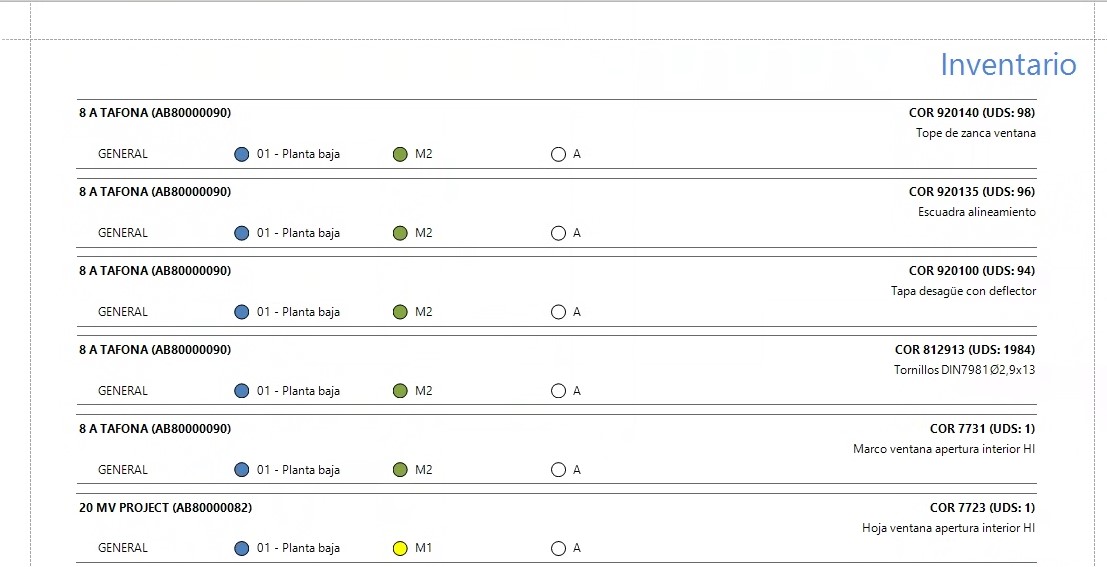Click green M2 circle in Marco ventana row

coord(400,470)
